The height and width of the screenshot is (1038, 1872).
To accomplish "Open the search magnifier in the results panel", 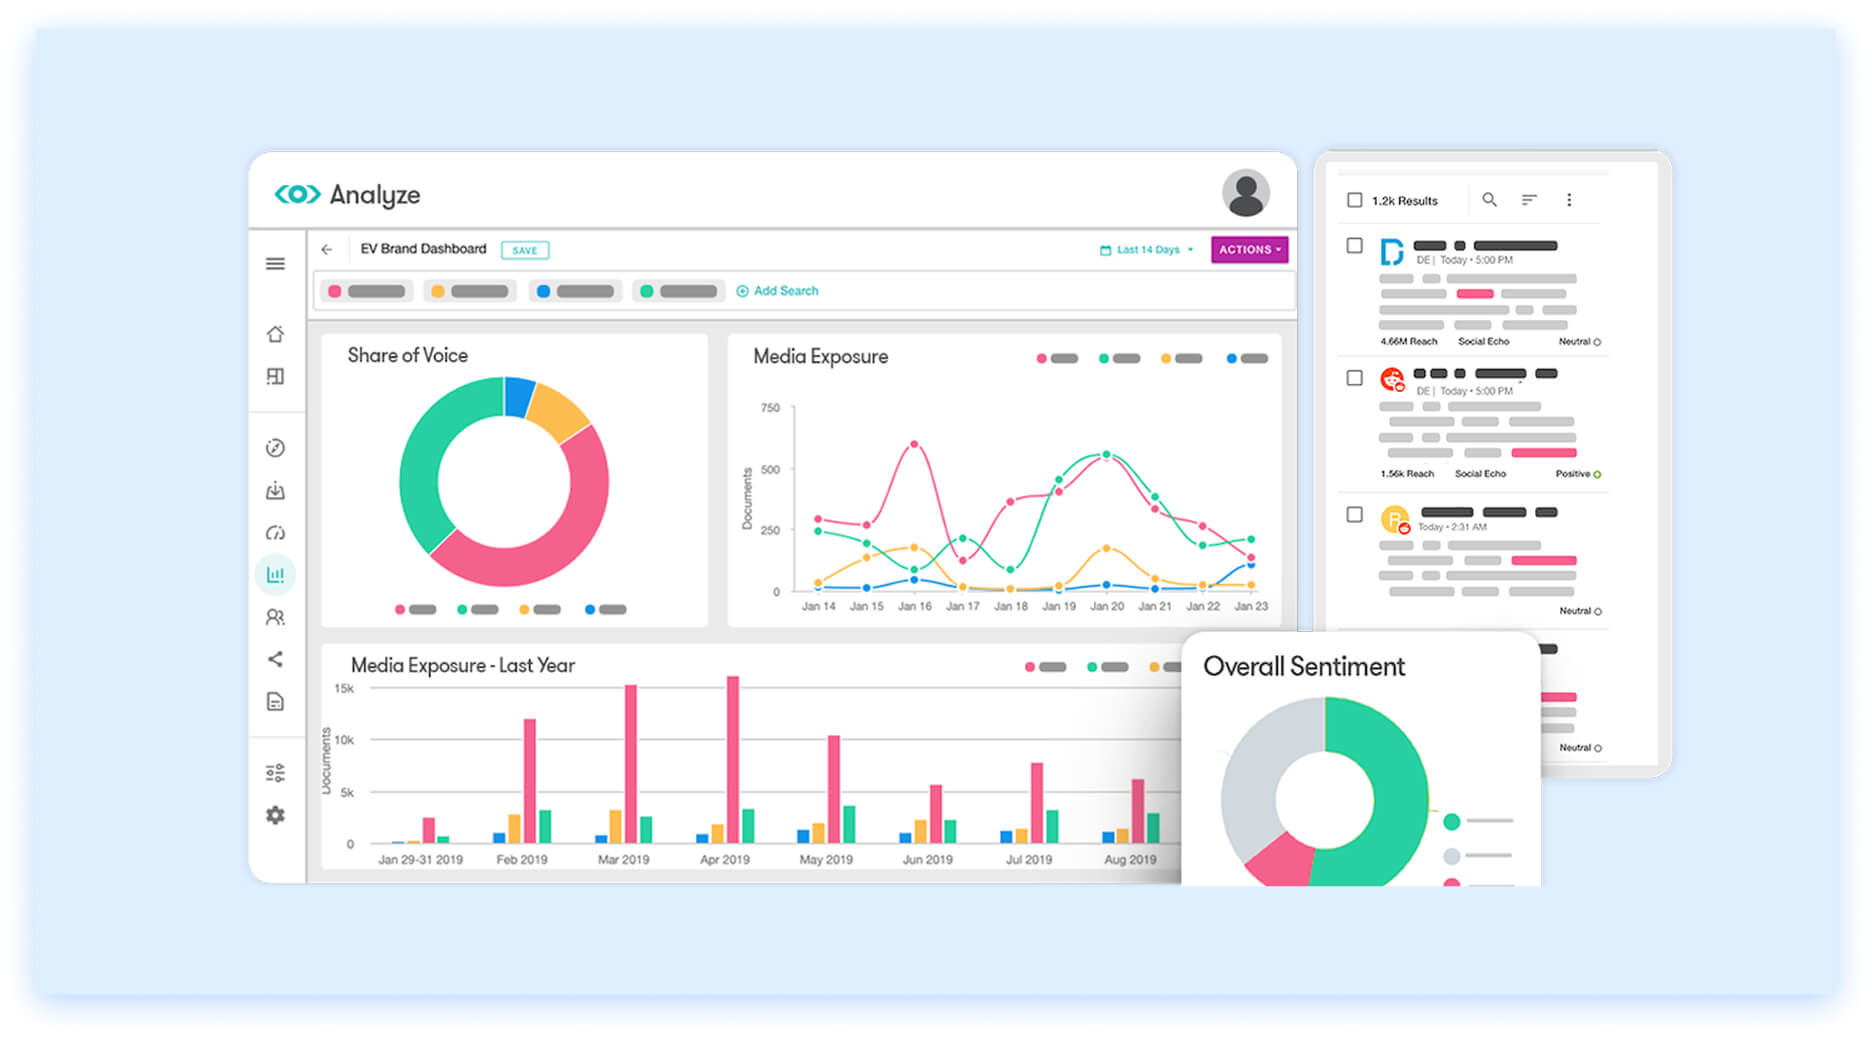I will (1489, 199).
